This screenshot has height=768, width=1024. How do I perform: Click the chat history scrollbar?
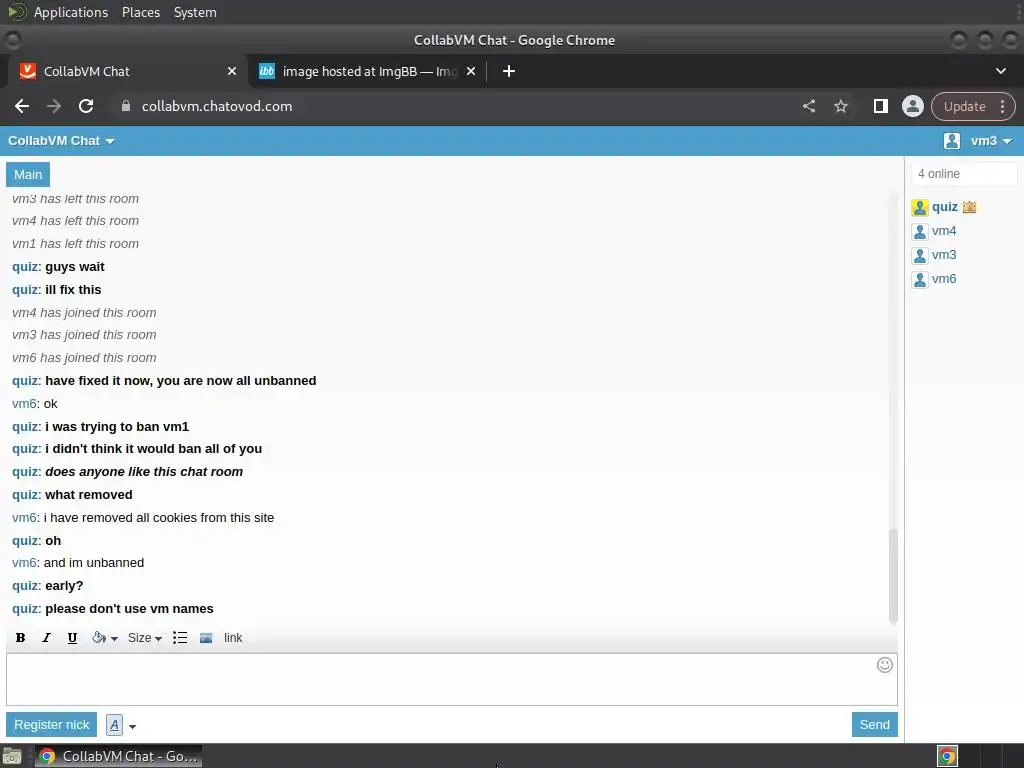pyautogui.click(x=893, y=575)
